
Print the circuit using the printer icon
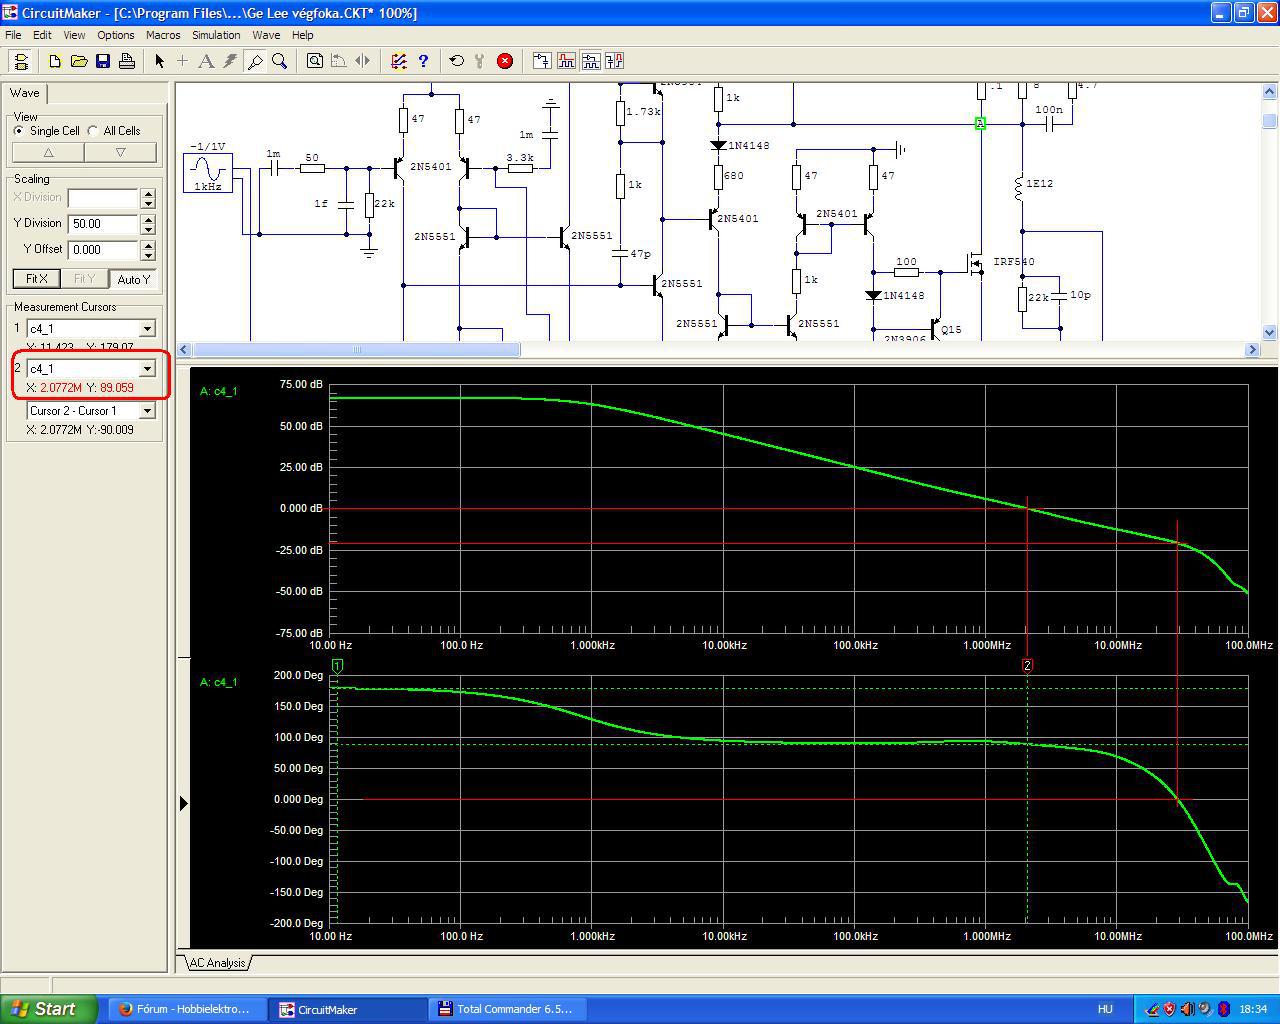pyautogui.click(x=127, y=61)
